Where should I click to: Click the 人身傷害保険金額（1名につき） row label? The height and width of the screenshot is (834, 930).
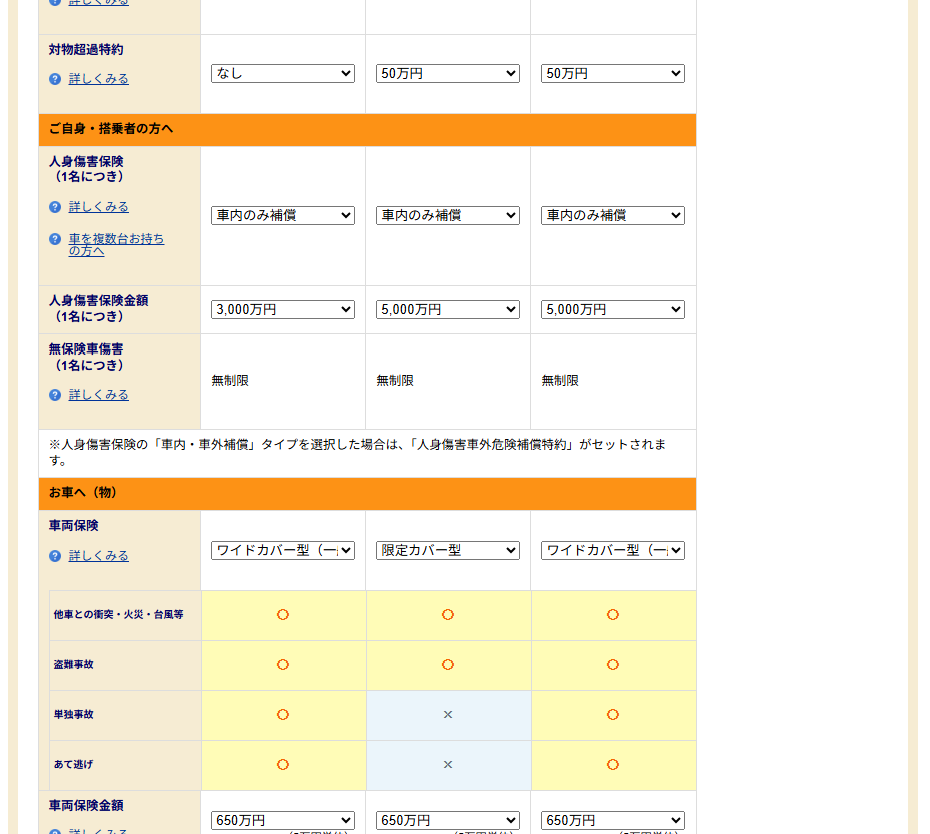pyautogui.click(x=98, y=308)
